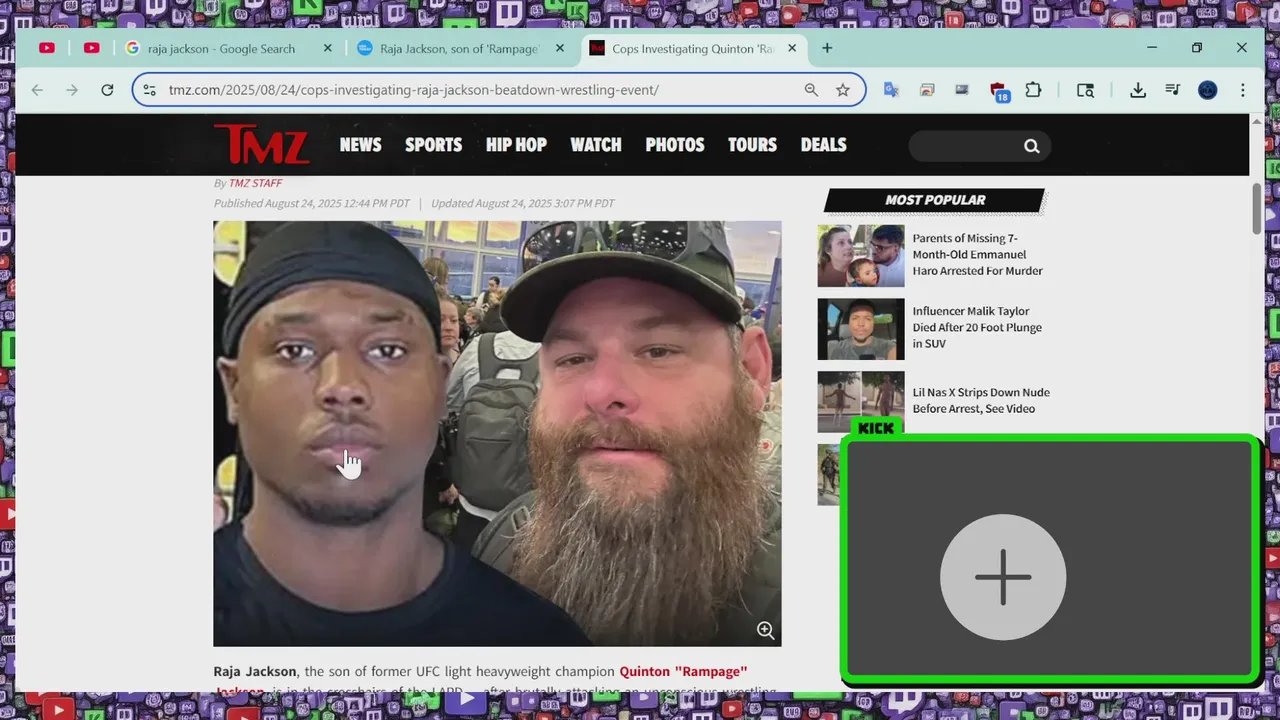Open the media controls icon

(x=1173, y=90)
